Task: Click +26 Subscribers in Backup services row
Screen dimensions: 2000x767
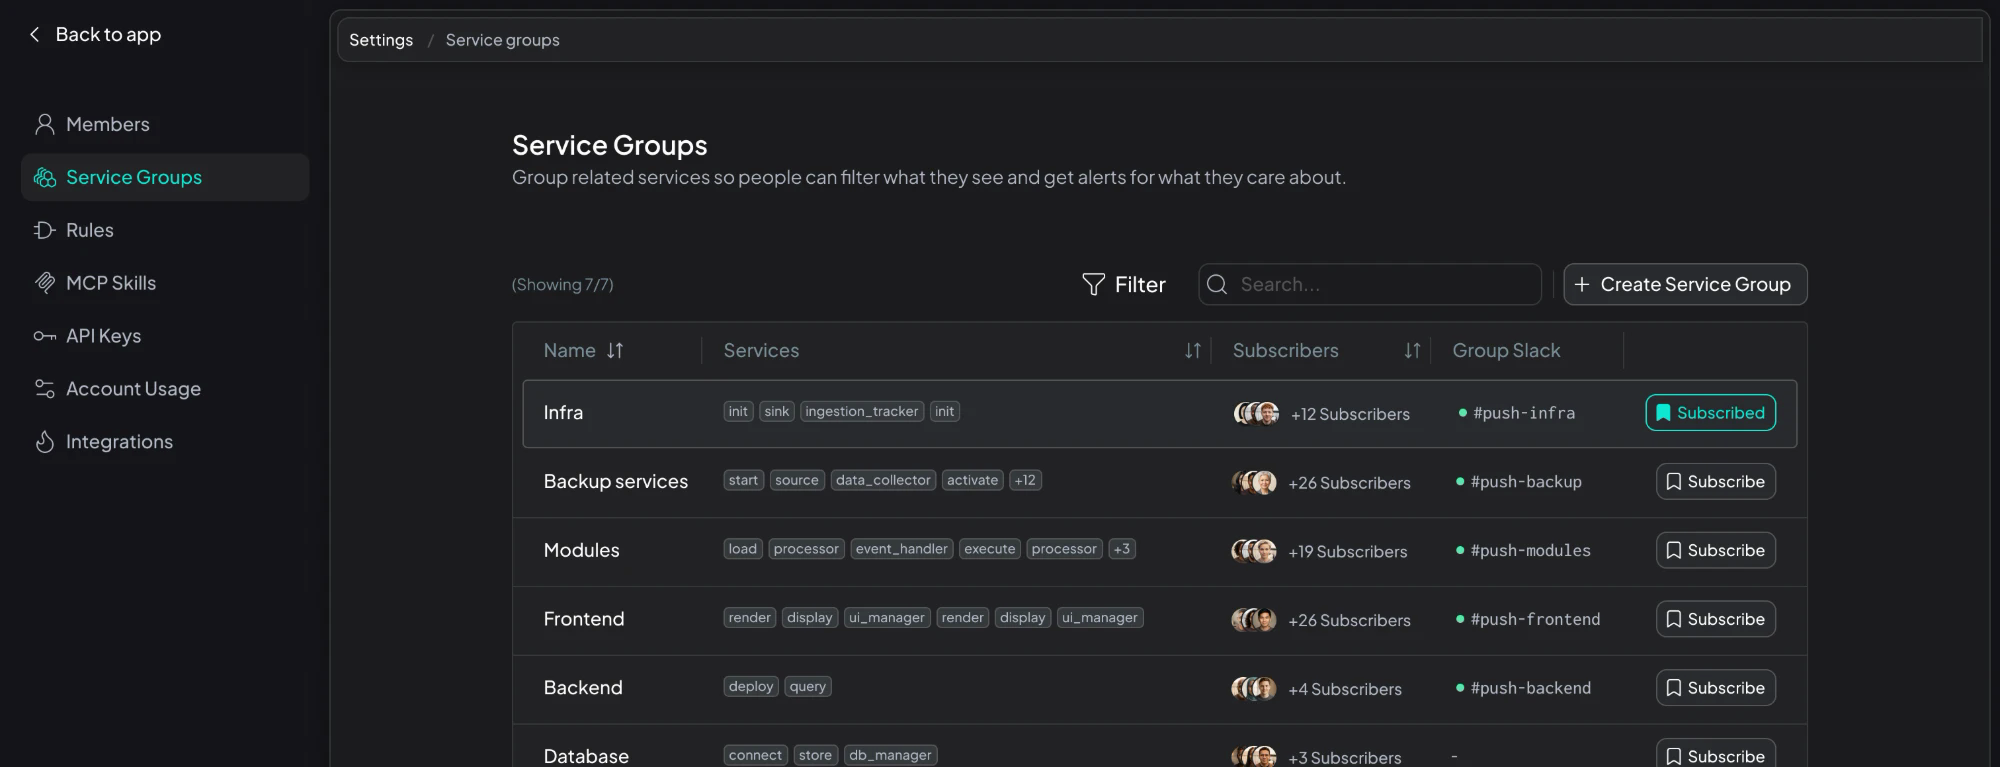Action: pos(1349,483)
